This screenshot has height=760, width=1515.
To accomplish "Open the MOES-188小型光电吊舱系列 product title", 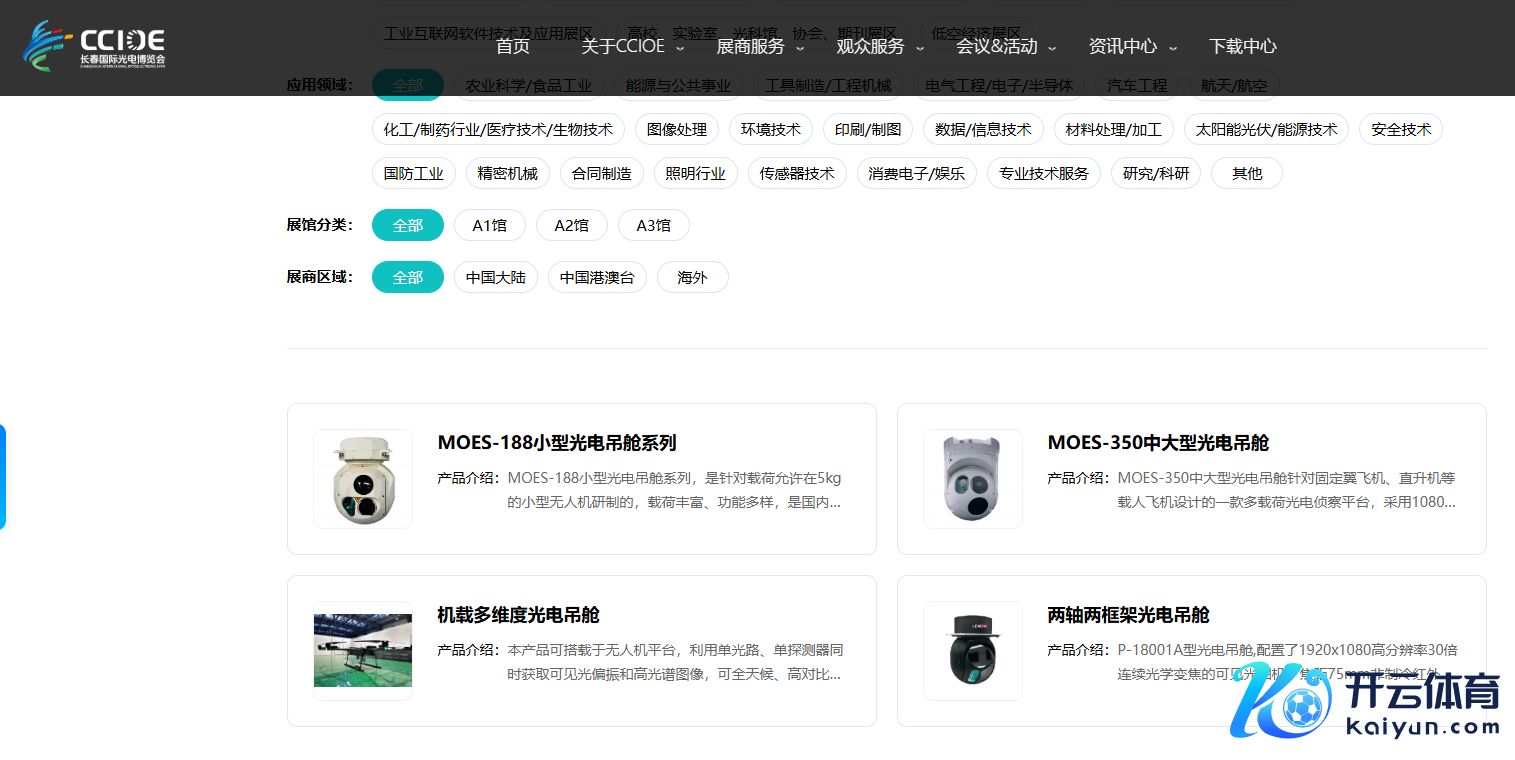I will 557,442.
